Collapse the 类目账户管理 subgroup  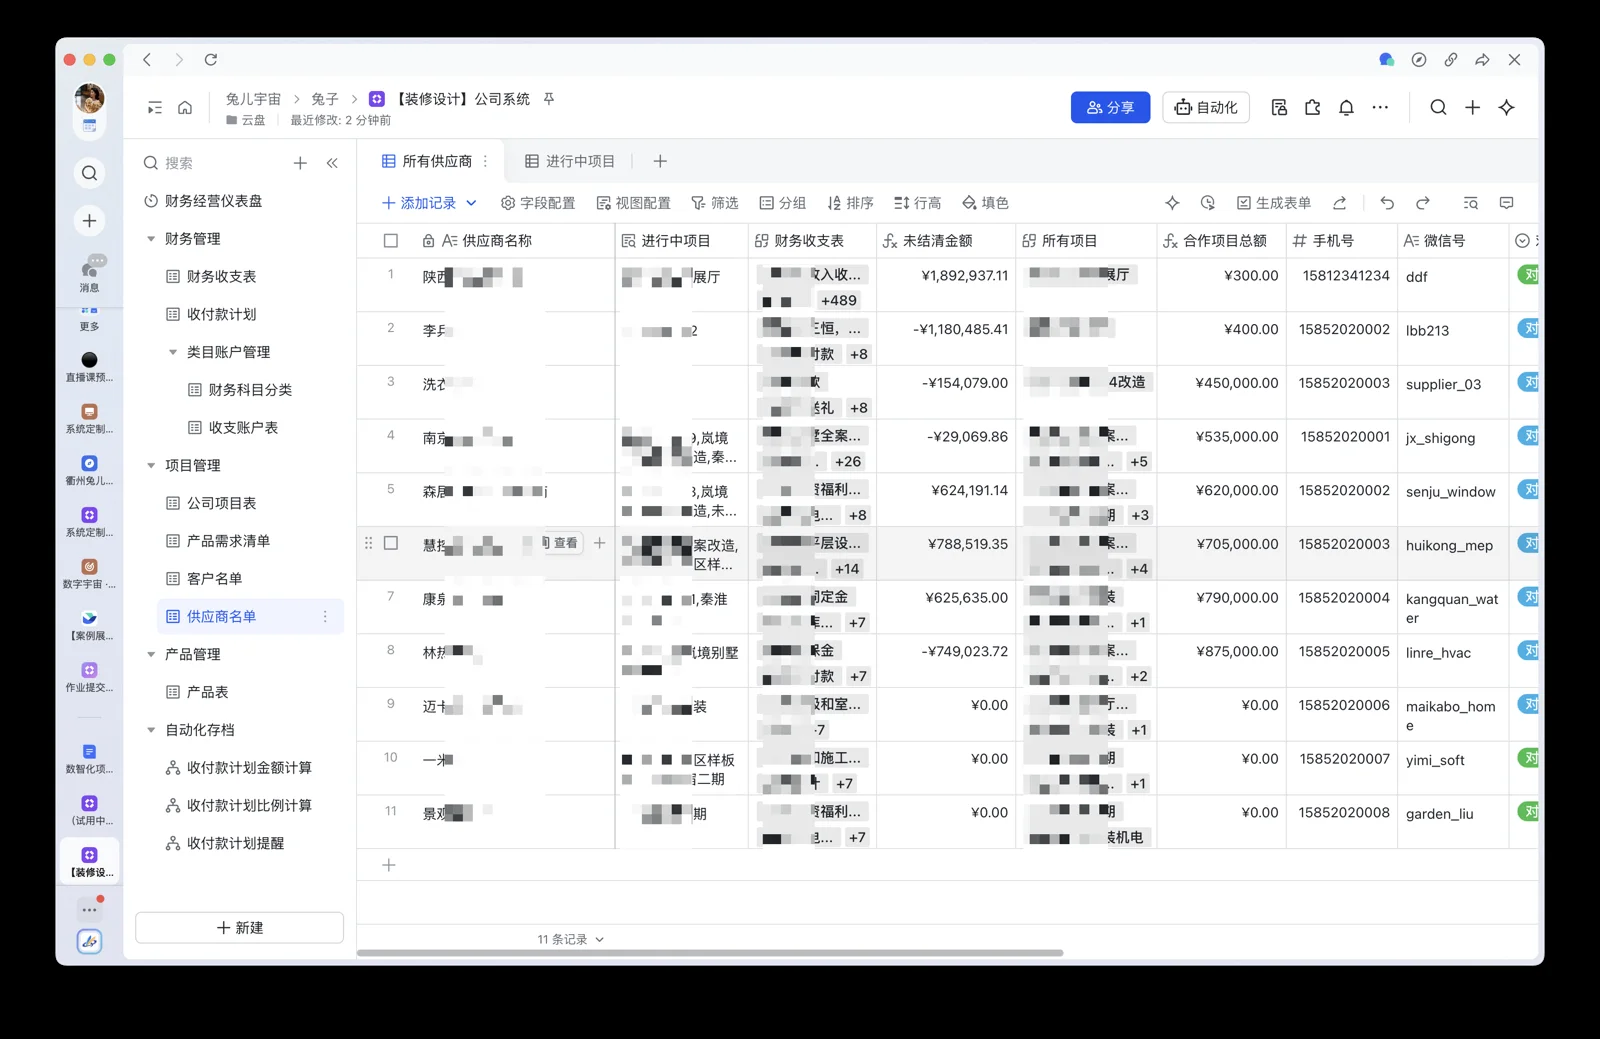[173, 352]
